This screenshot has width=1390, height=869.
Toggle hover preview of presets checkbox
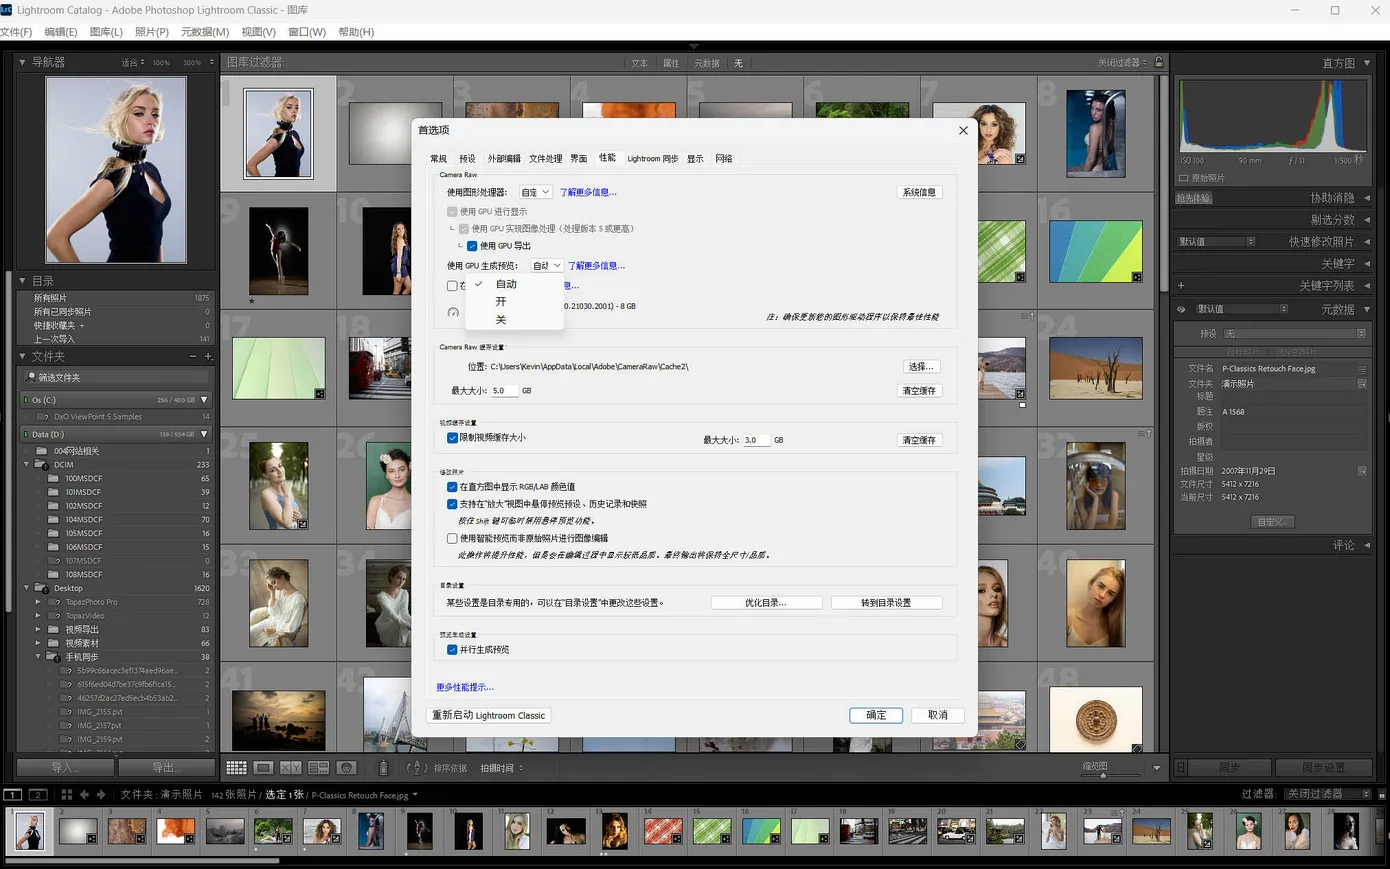coord(452,504)
